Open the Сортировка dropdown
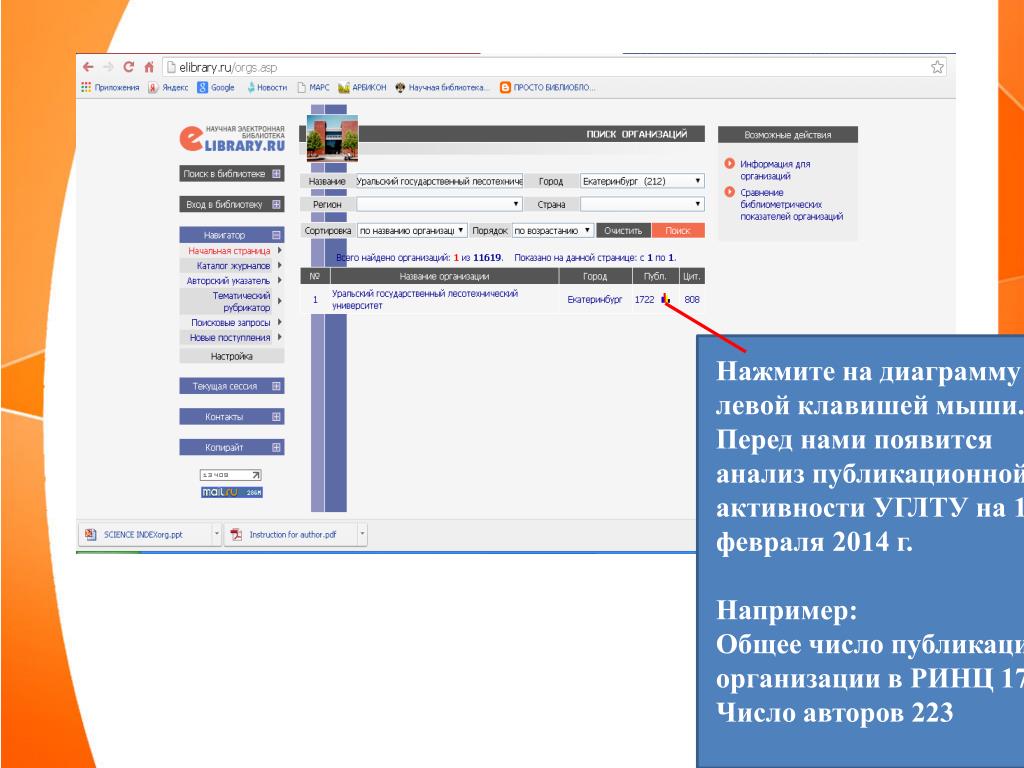Viewport: 1024px width, 768px height. click(412, 231)
